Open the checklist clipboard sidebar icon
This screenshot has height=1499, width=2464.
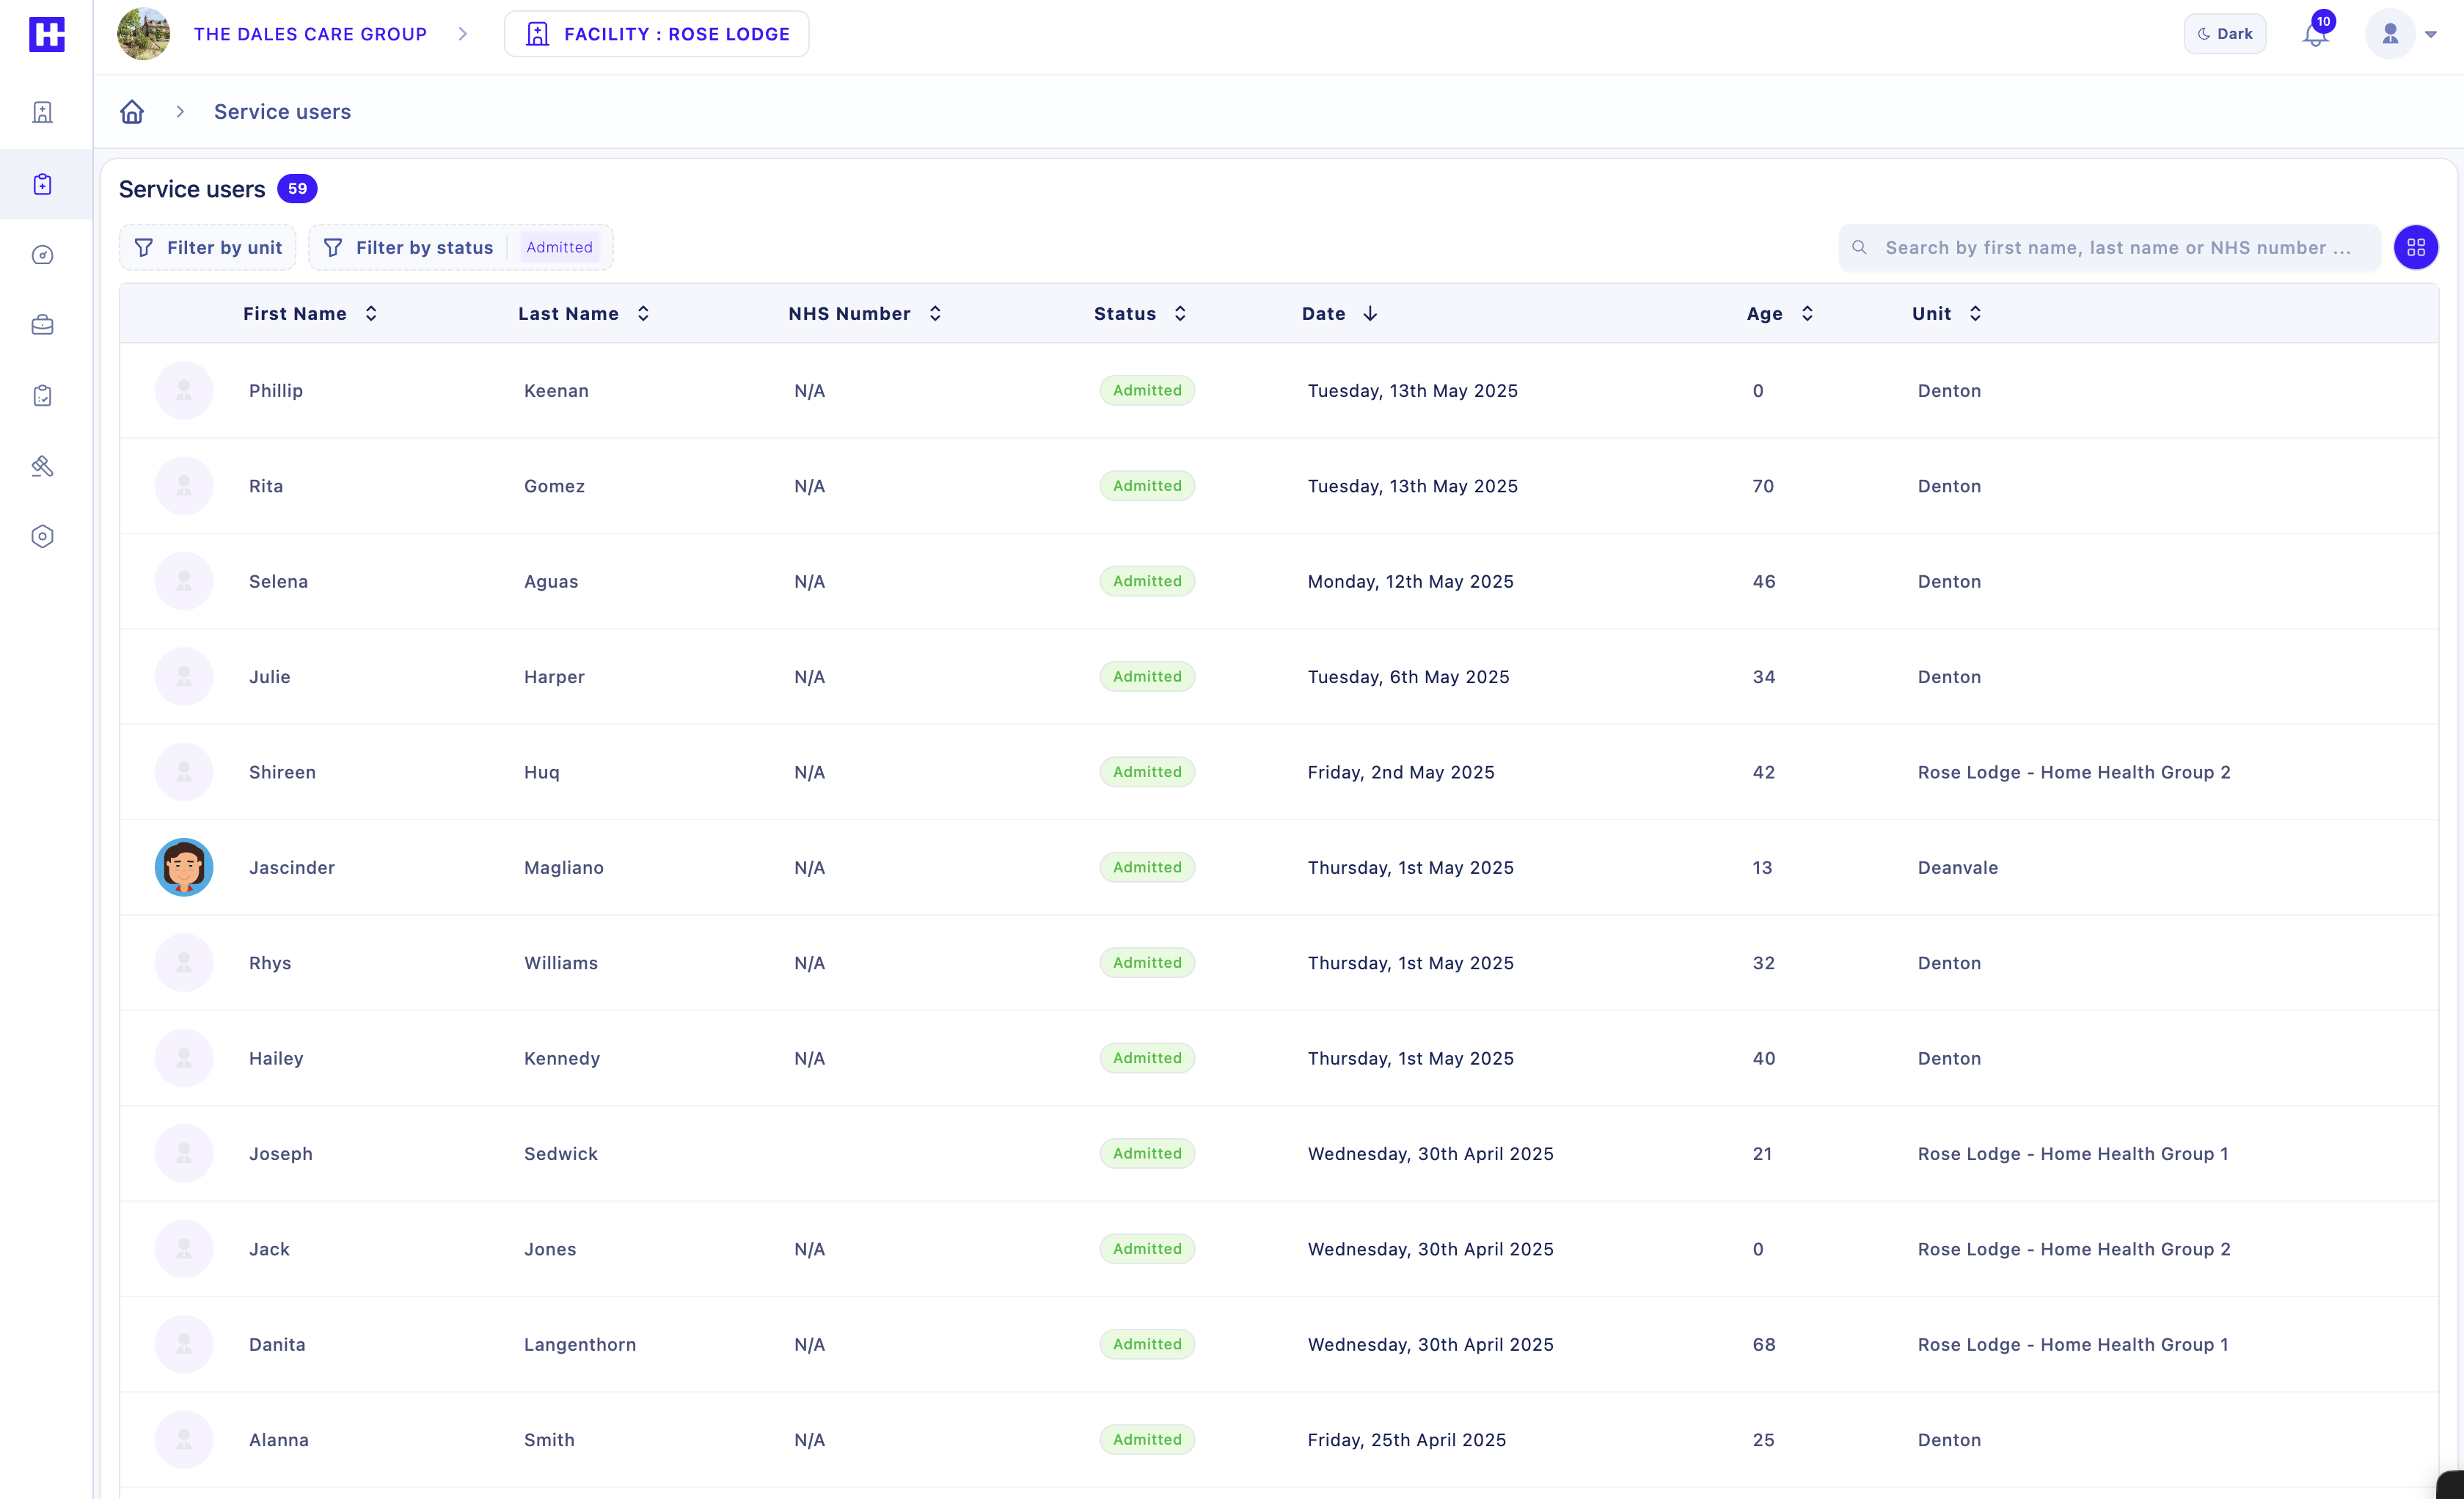click(42, 396)
